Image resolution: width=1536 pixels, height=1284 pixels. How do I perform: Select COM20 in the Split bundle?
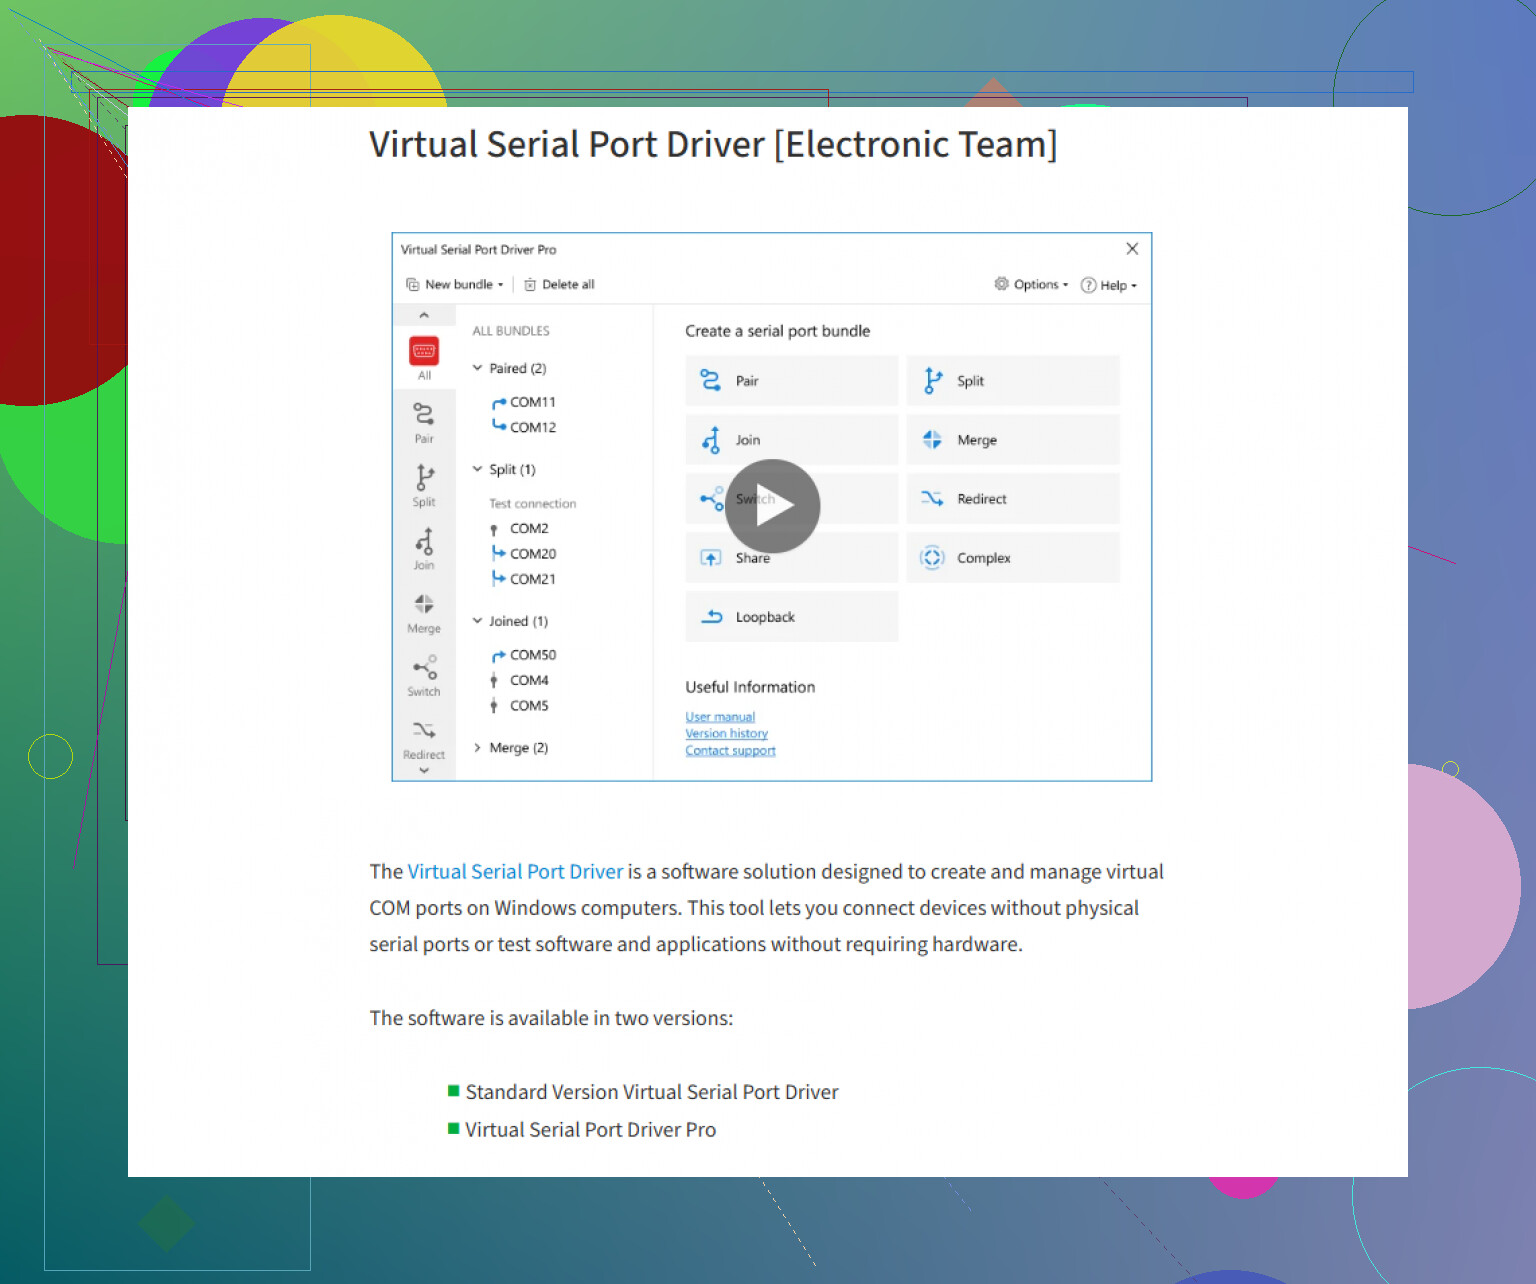532,554
